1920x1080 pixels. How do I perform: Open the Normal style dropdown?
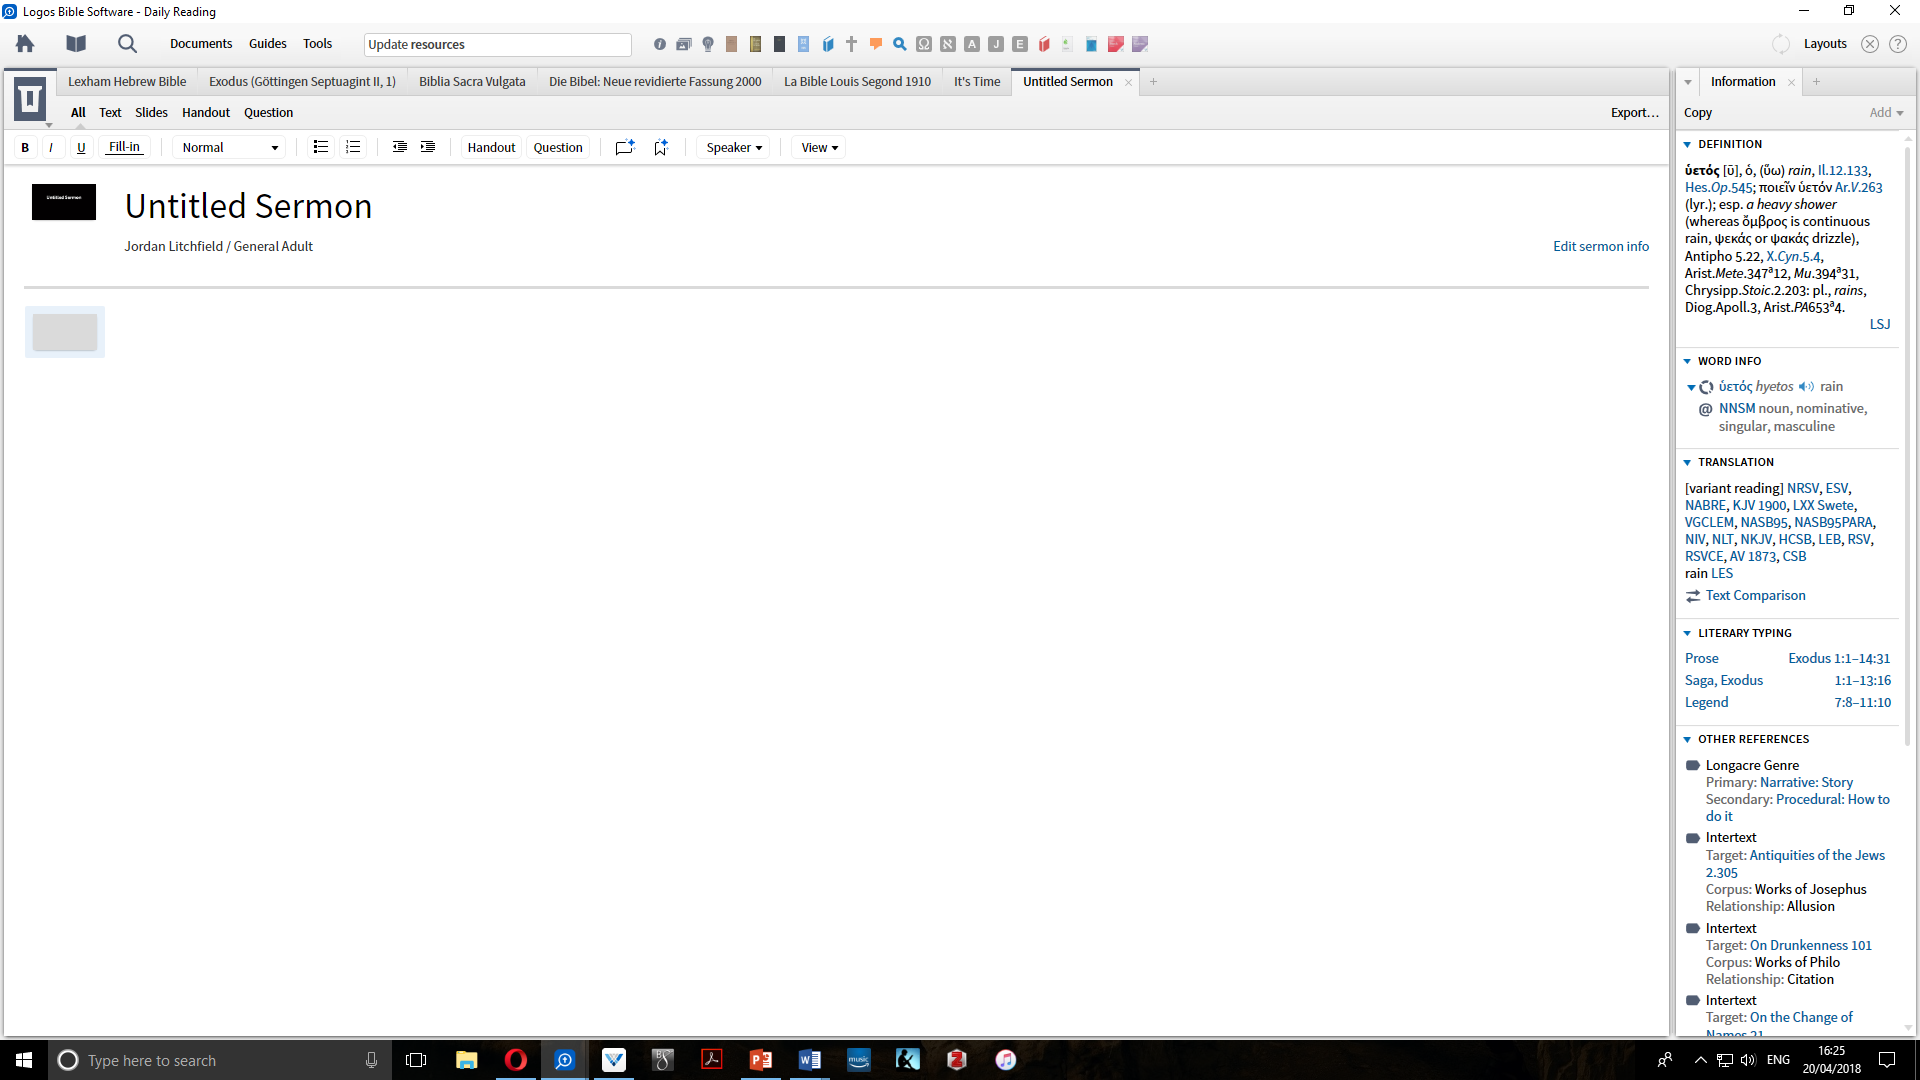230,147
